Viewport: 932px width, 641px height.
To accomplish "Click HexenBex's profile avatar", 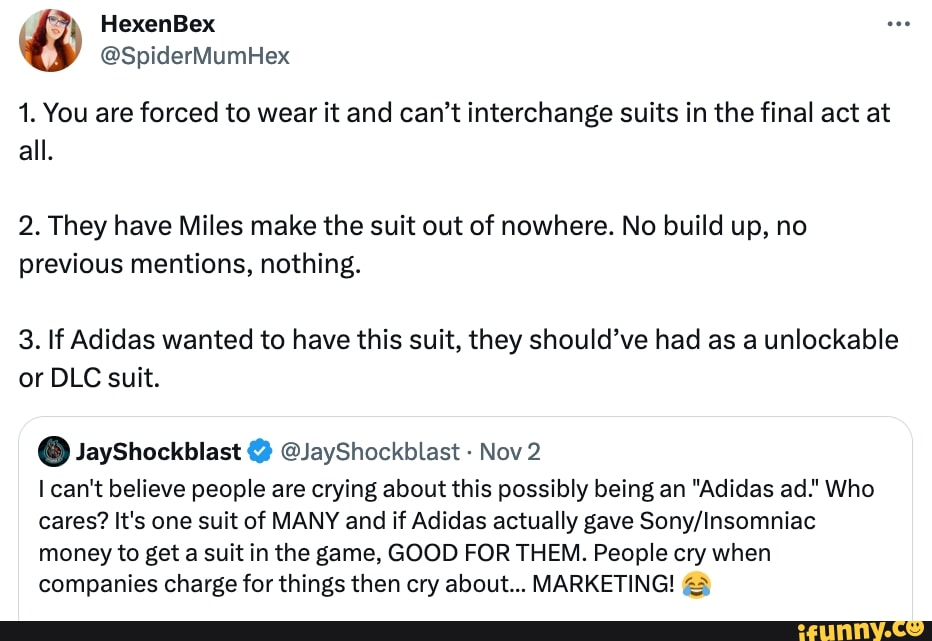I will (49, 40).
